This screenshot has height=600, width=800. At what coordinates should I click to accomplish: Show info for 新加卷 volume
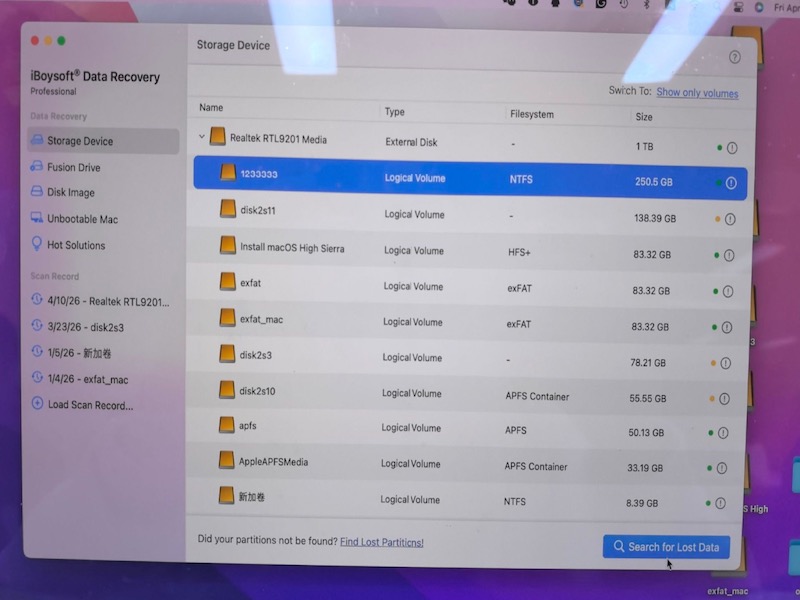tap(720, 504)
